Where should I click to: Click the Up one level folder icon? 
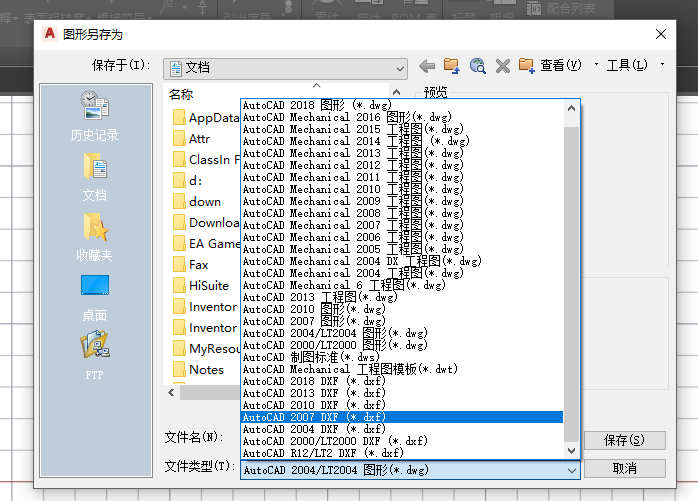pos(452,66)
